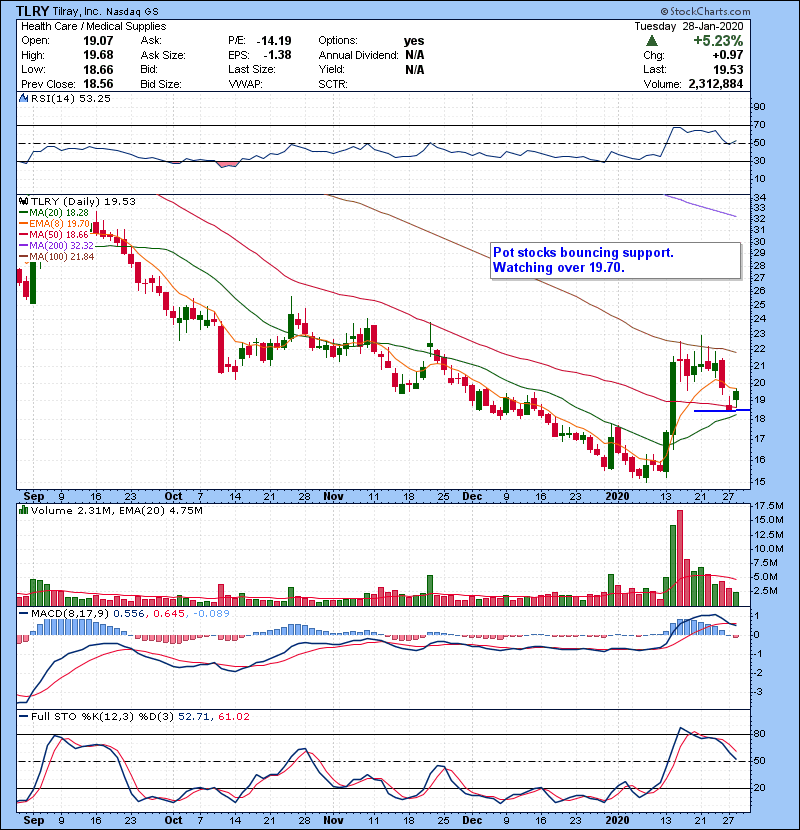Click the "VWAP:" label
Screen dimensions: 800x830
[246, 84]
